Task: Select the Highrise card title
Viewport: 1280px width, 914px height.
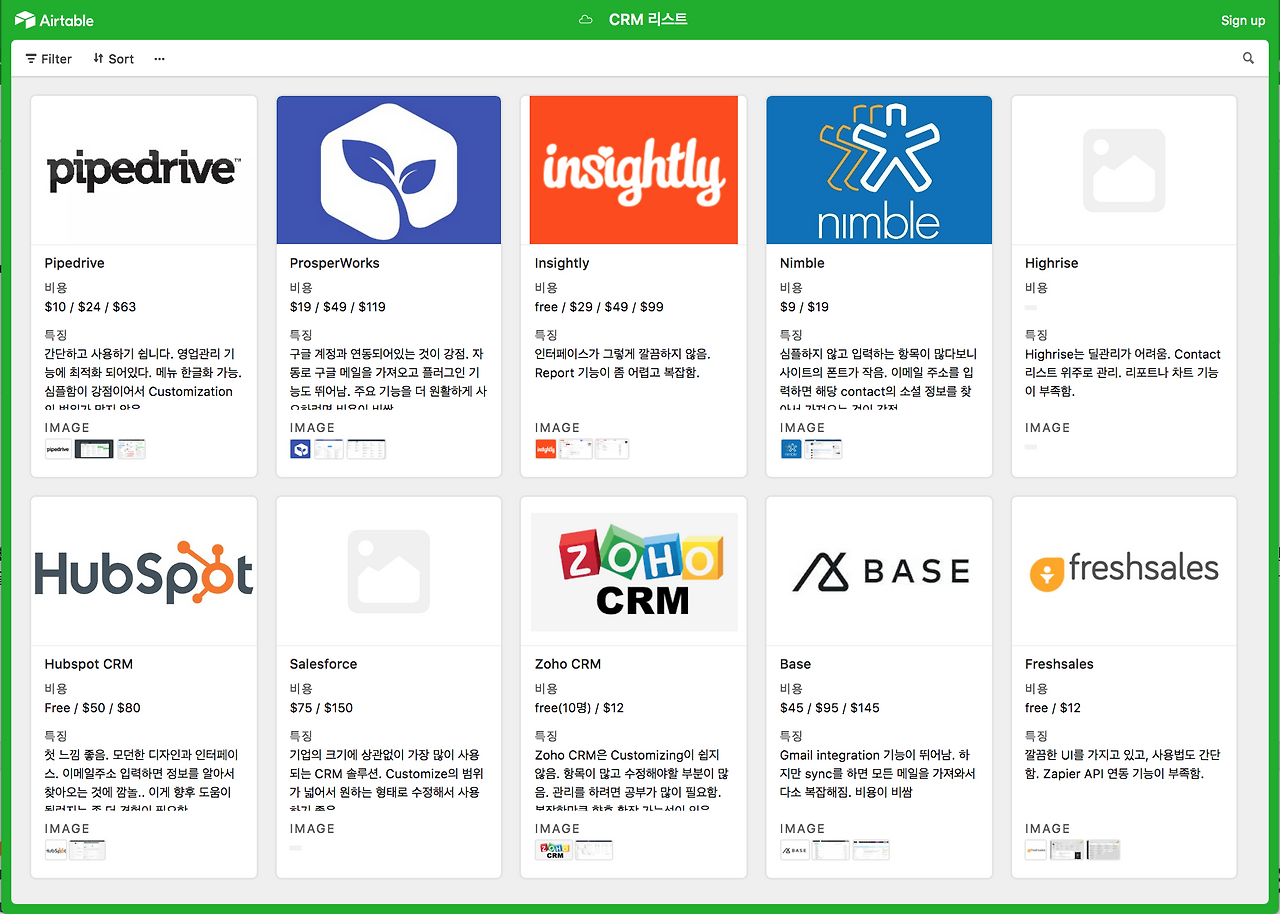Action: click(x=1052, y=263)
